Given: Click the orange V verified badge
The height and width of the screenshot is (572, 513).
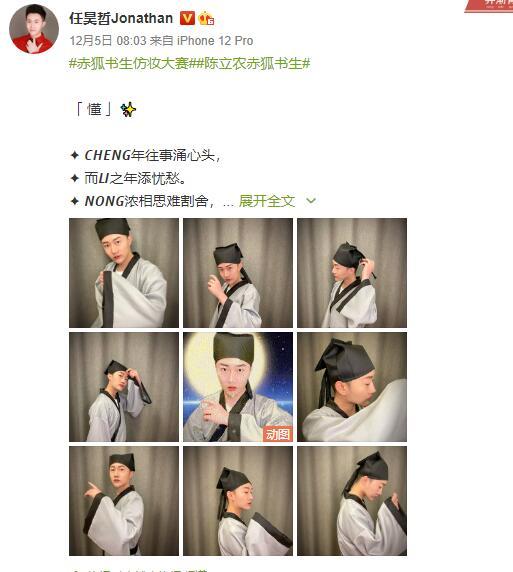Looking at the screenshot, I should pos(187,18).
